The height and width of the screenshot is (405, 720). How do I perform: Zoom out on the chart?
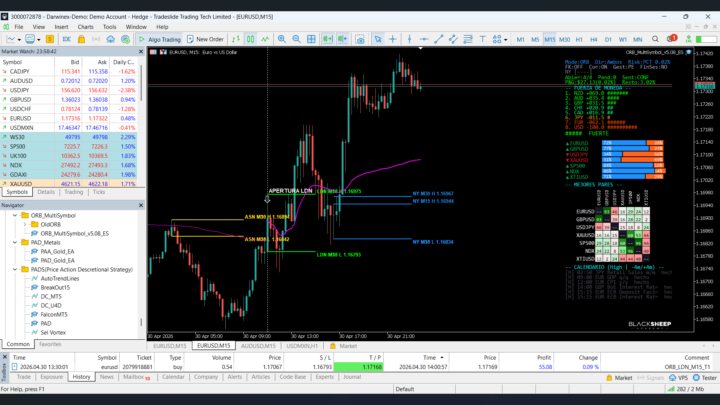(x=296, y=39)
